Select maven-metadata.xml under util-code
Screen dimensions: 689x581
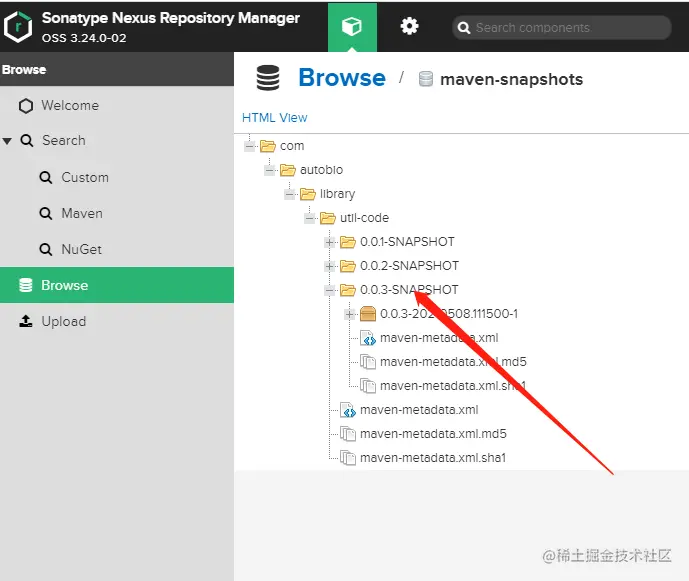click(x=419, y=410)
